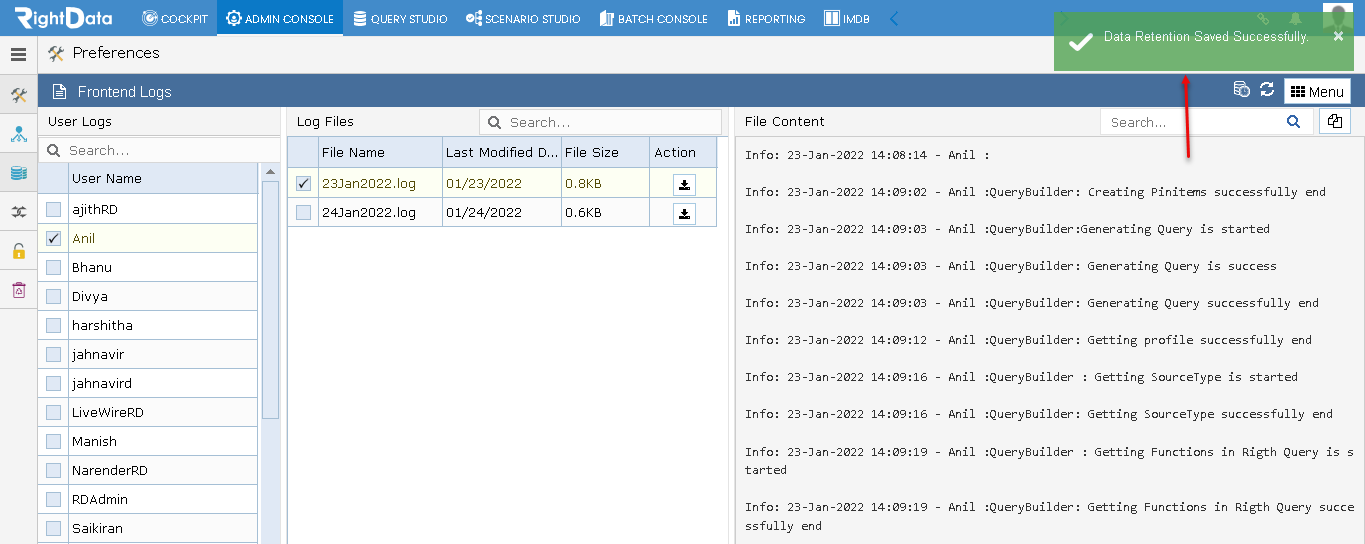The width and height of the screenshot is (1365, 544).
Task: Click the left navigation arrow after IMDB
Action: pyautogui.click(x=894, y=18)
